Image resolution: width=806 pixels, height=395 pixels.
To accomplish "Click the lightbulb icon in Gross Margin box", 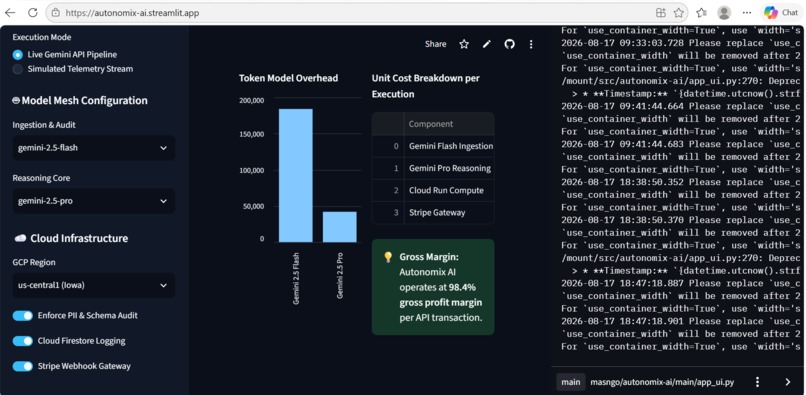I will tap(389, 257).
